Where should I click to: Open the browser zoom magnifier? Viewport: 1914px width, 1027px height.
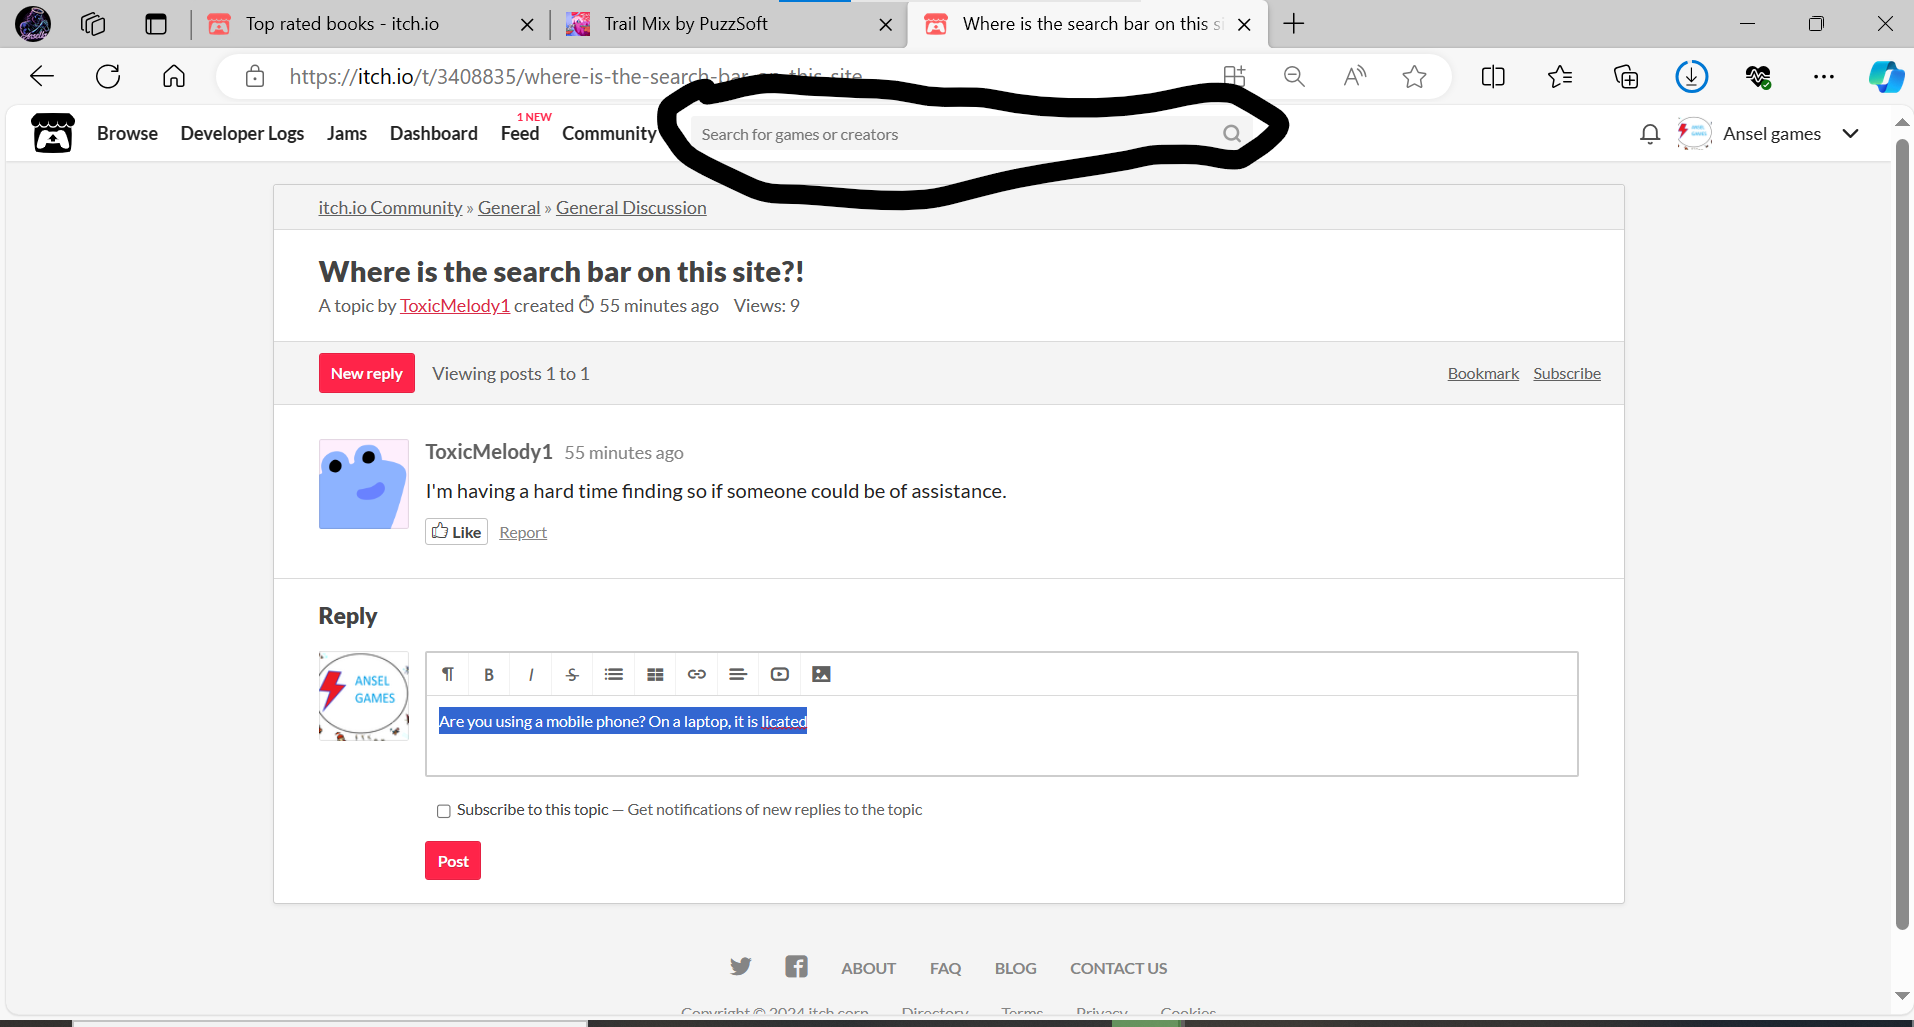coord(1294,76)
